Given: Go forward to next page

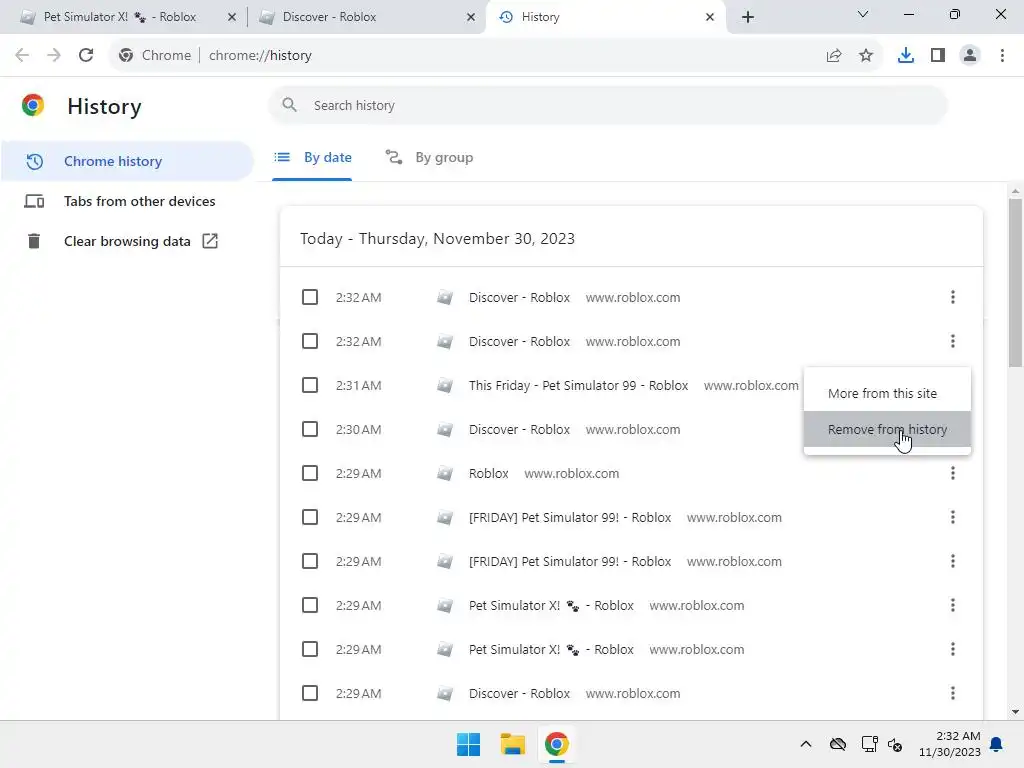Looking at the screenshot, I should click(x=54, y=56).
